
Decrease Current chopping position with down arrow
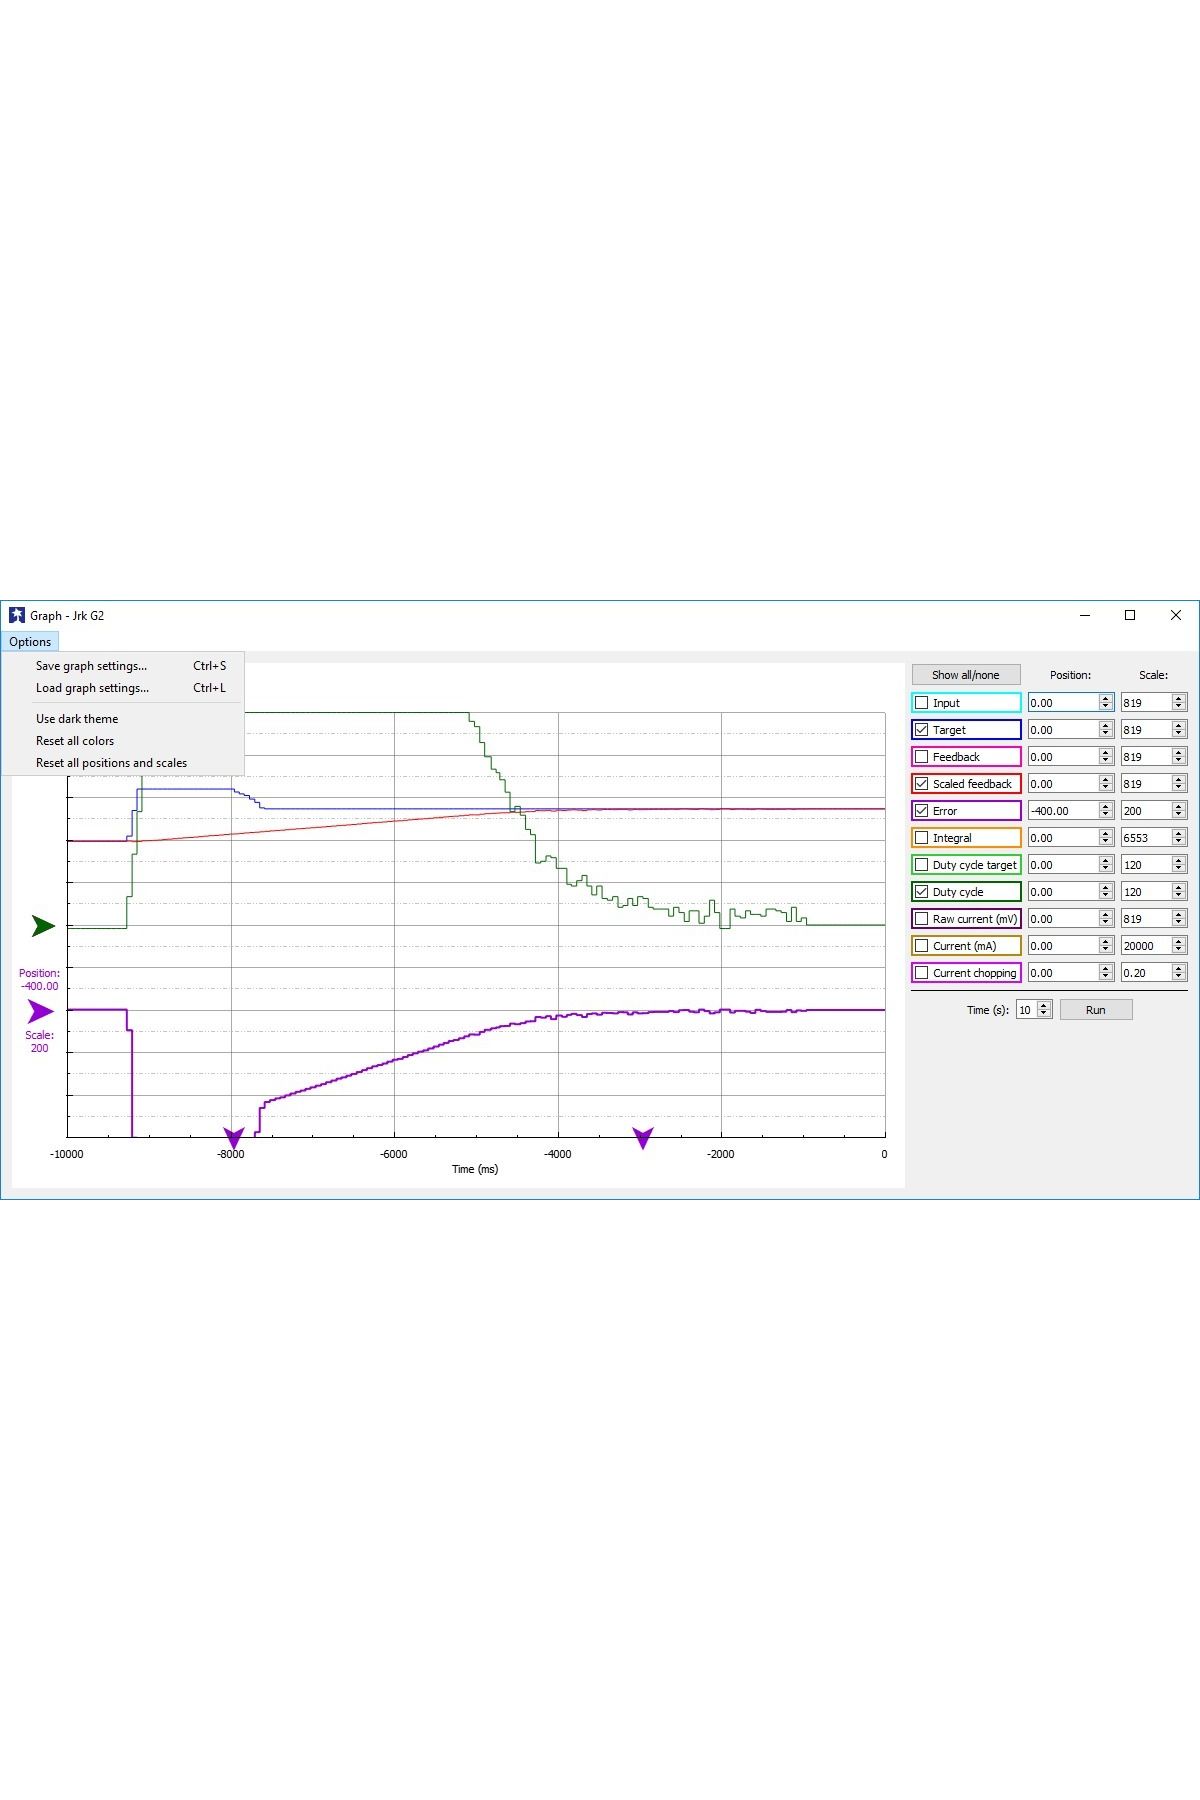1106,977
